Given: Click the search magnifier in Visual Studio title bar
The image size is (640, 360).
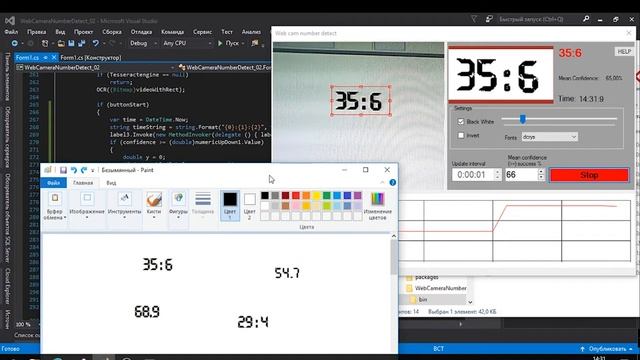Looking at the screenshot, I should pos(586,19).
